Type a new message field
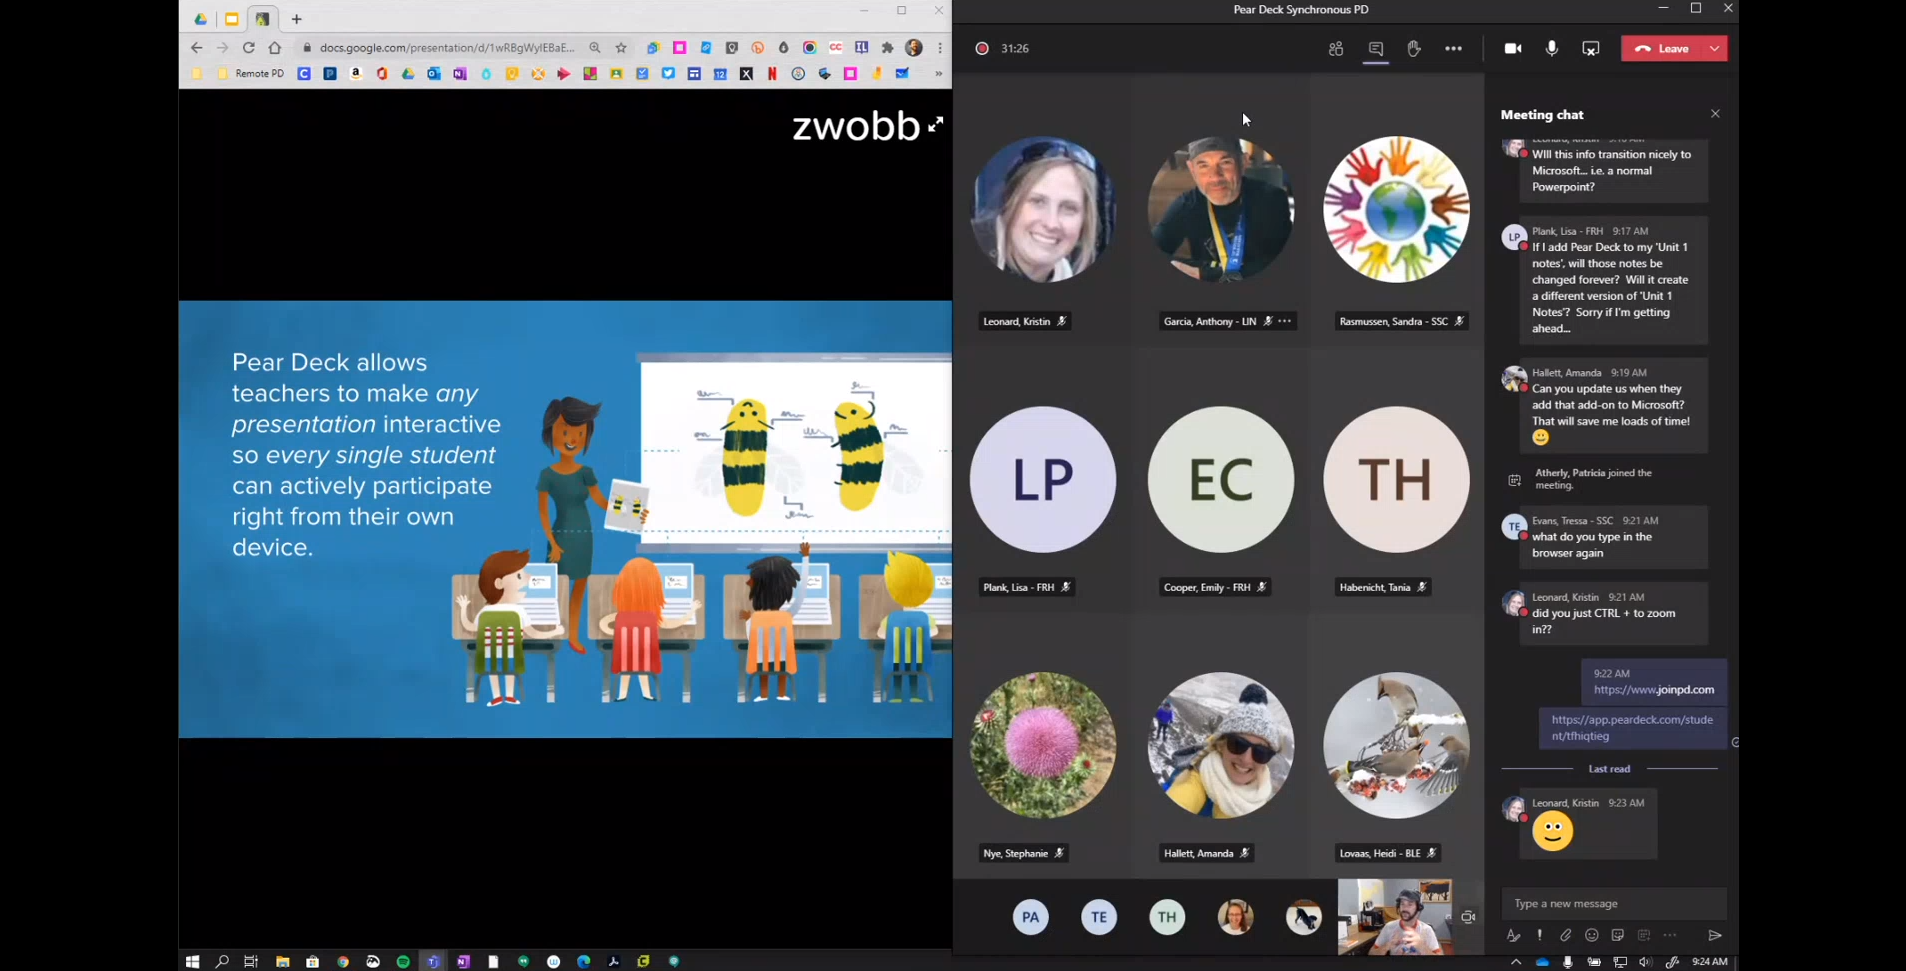This screenshot has width=1906, height=971. 1613,903
